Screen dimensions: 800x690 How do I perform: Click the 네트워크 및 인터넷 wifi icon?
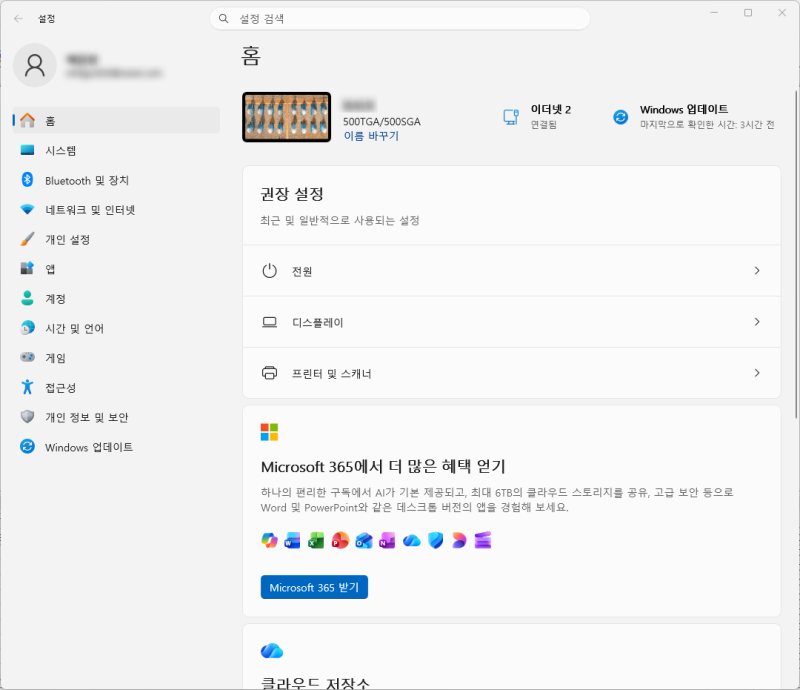[28, 209]
